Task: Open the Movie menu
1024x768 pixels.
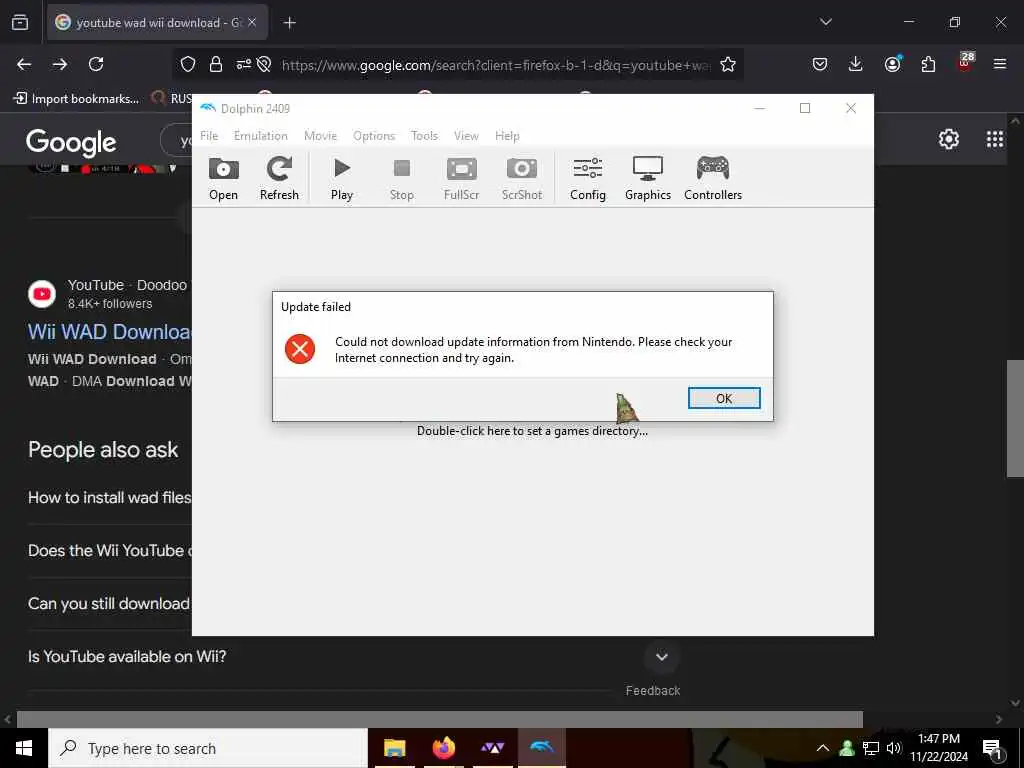Action: (321, 136)
